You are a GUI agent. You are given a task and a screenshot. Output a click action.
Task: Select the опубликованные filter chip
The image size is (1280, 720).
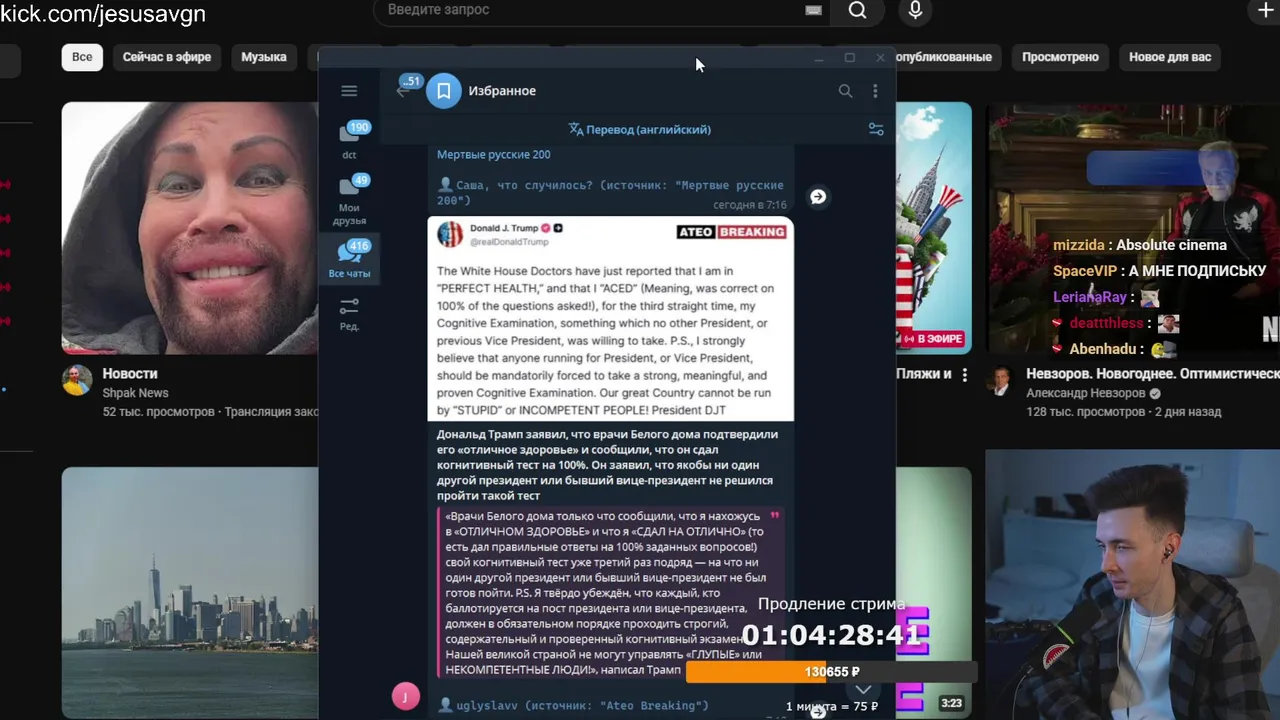pyautogui.click(x=946, y=57)
